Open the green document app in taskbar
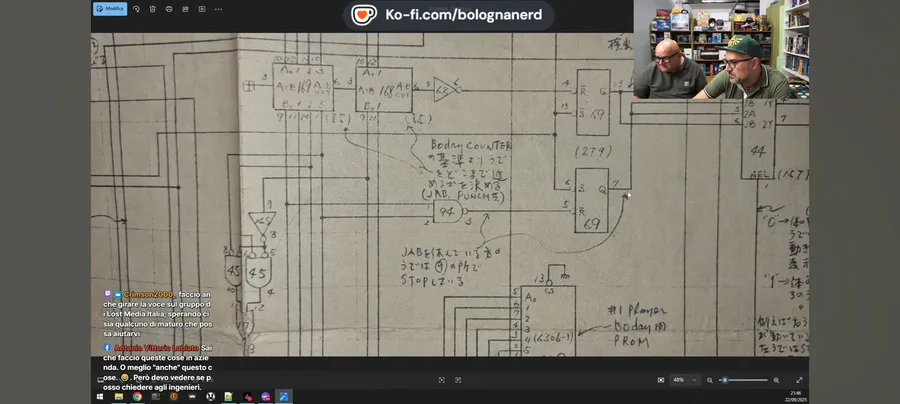Screen dimensions: 900x404 pos(228,397)
